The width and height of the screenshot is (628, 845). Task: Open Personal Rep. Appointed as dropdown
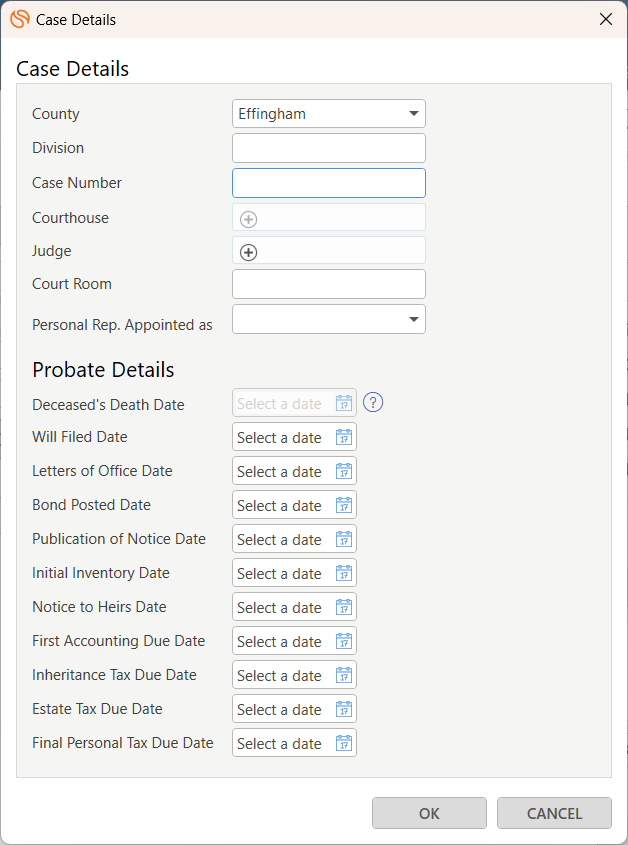(x=329, y=319)
